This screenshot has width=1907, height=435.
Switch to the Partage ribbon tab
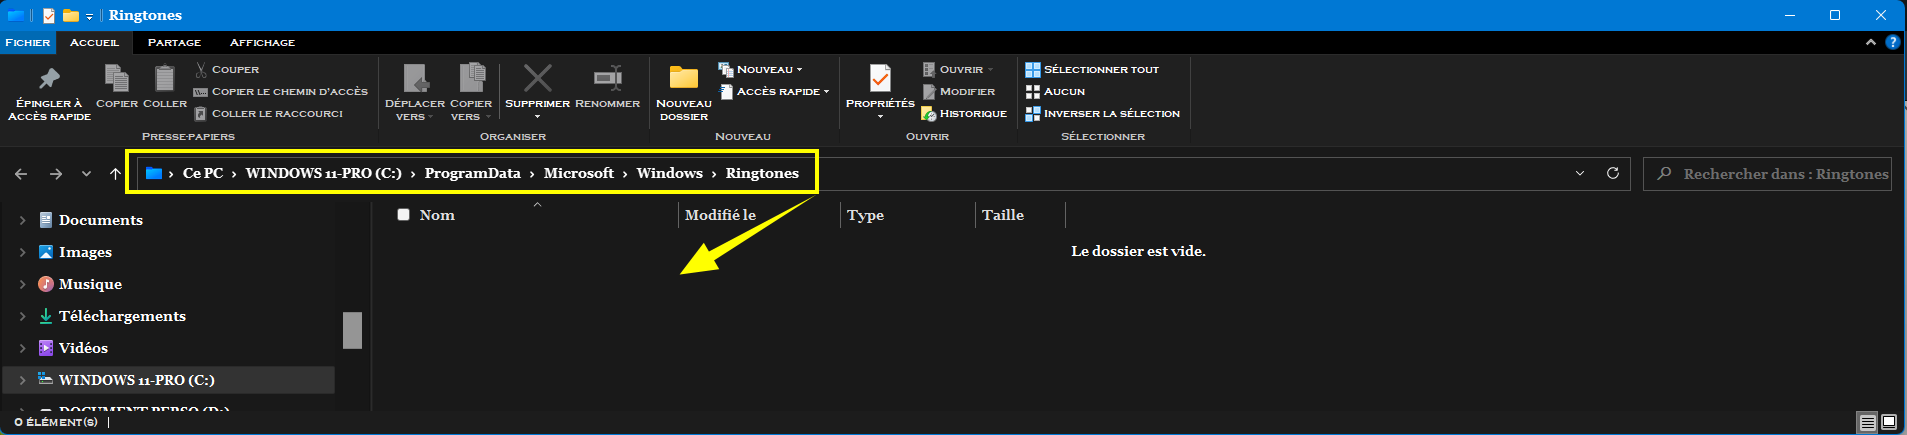pos(174,42)
